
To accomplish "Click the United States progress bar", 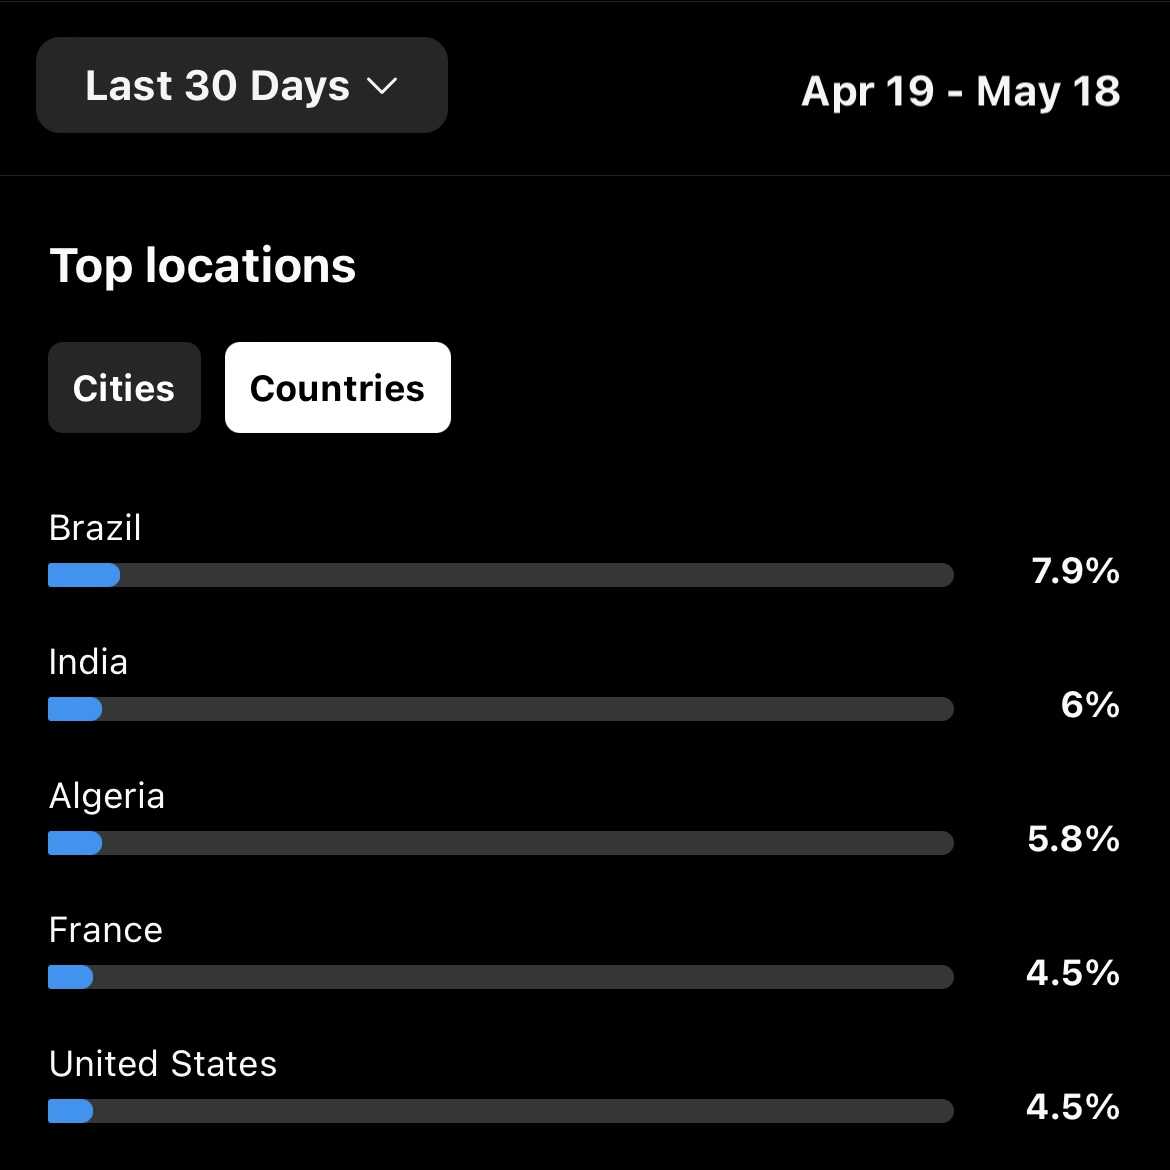I will [x=501, y=1111].
